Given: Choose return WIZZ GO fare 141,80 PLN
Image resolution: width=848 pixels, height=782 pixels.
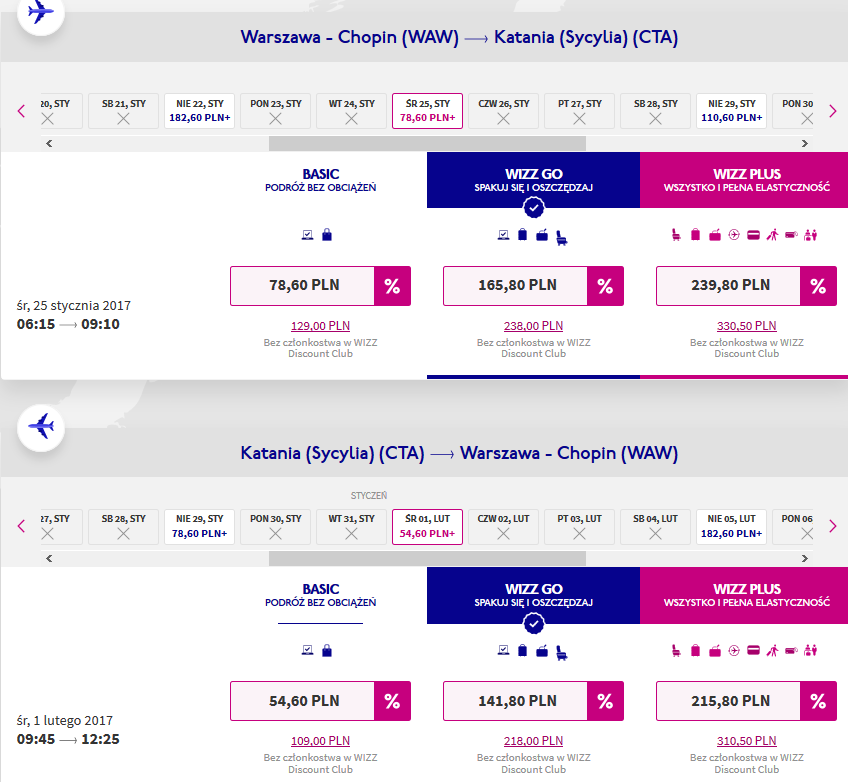Looking at the screenshot, I should pyautogui.click(x=515, y=701).
